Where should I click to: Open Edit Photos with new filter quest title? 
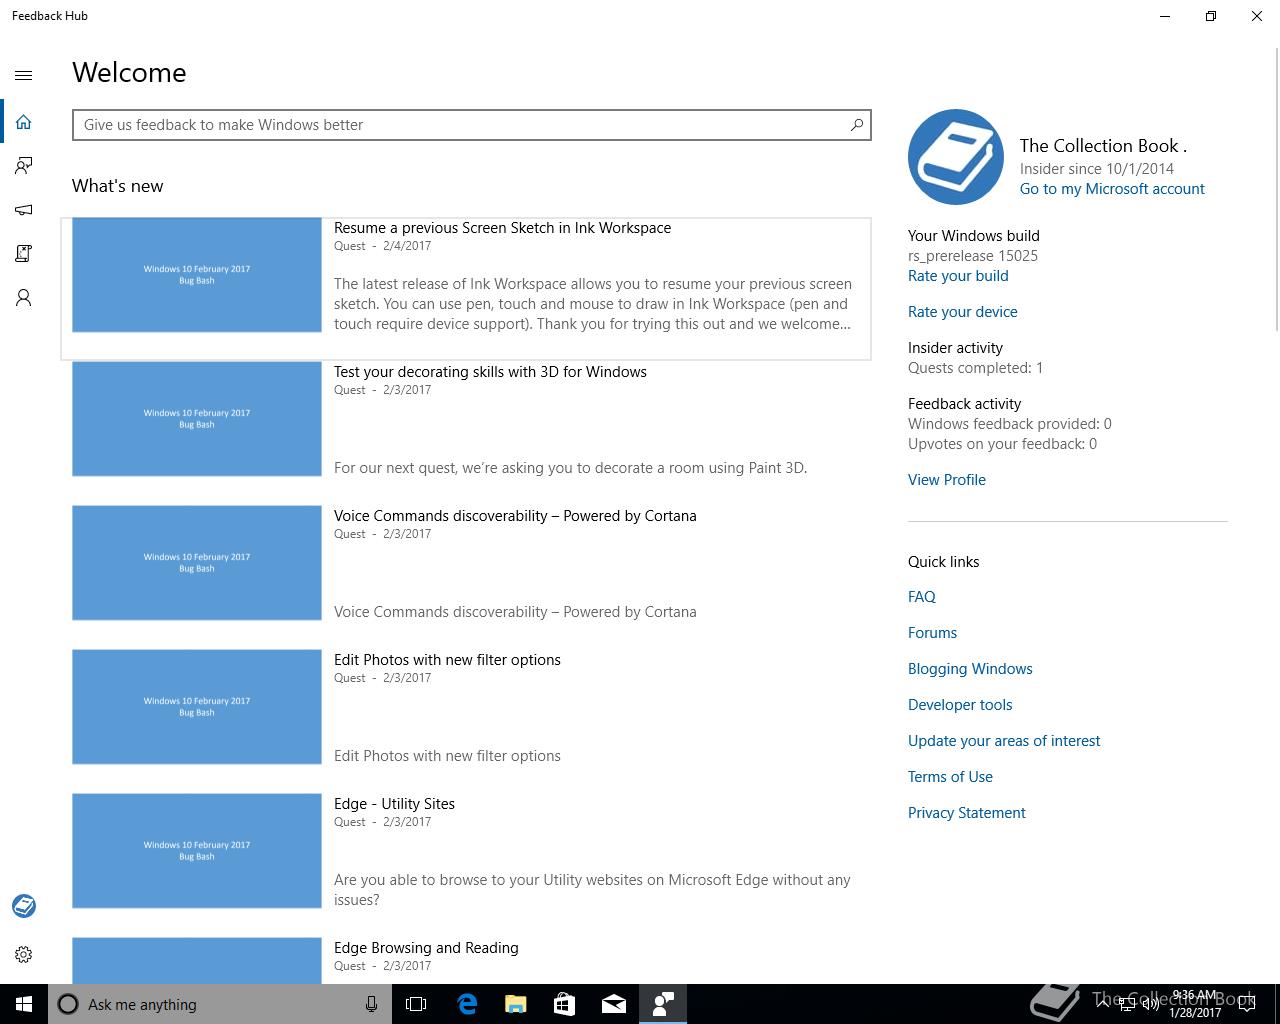tap(447, 660)
